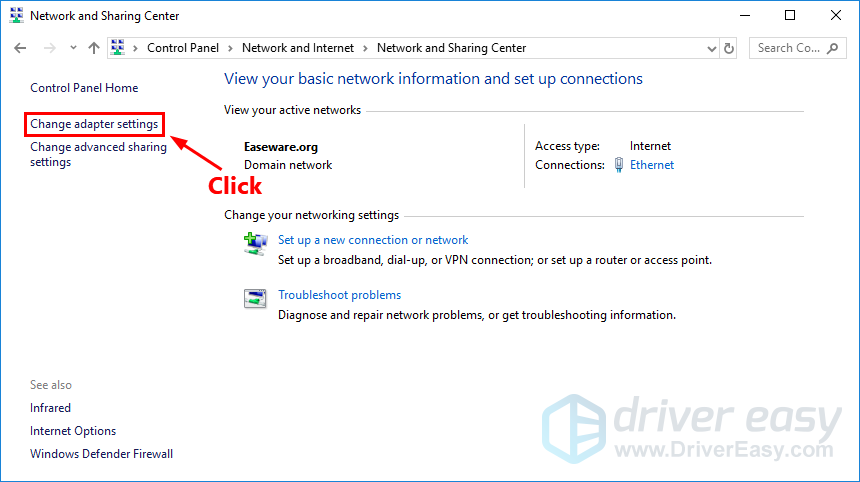Click the Back navigation arrow
Viewport: 860px width, 482px height.
click(x=21, y=48)
